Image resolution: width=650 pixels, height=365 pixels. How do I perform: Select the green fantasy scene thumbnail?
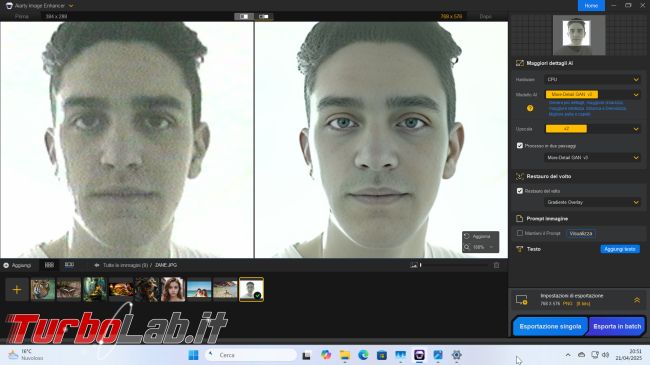pyautogui.click(x=95, y=290)
